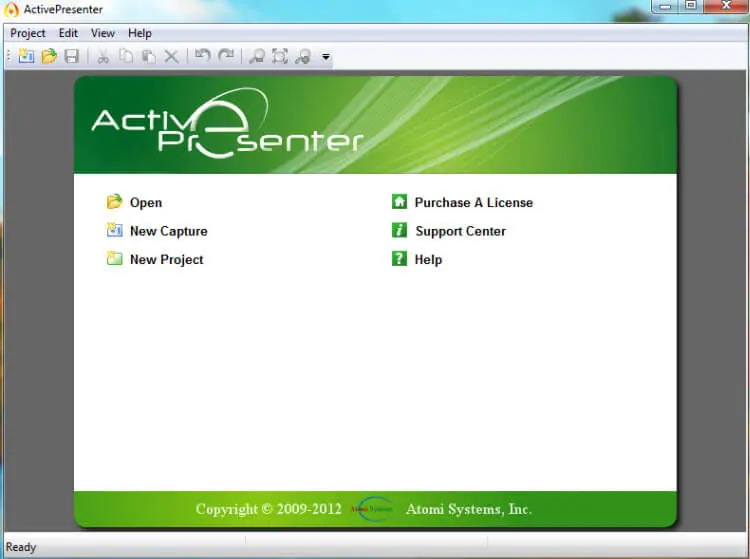Click the Copy toolbar icon
Screen dimensions: 750x559
pyautogui.click(x=126, y=56)
